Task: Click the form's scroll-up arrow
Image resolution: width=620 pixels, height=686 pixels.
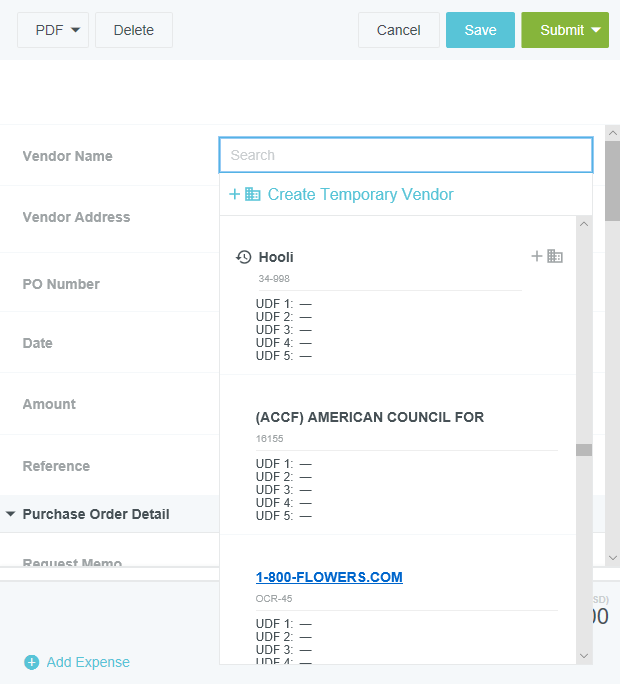Action: tap(612, 133)
